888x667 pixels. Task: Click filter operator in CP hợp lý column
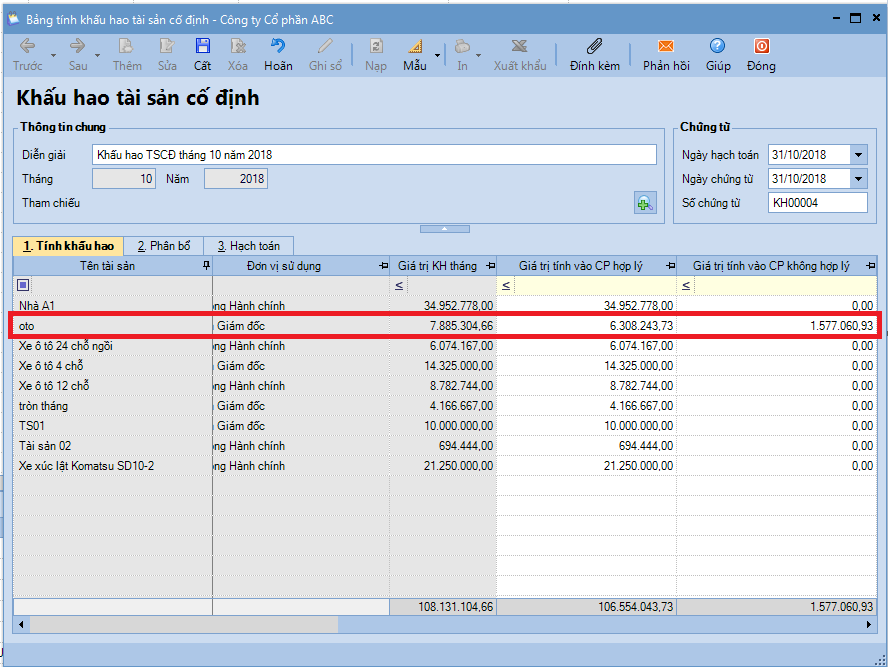click(506, 285)
